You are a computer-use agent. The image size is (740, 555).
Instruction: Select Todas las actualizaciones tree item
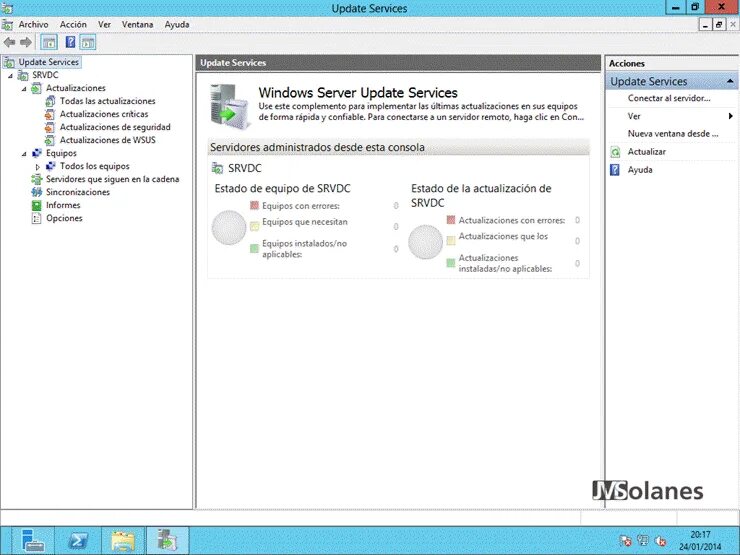(108, 101)
